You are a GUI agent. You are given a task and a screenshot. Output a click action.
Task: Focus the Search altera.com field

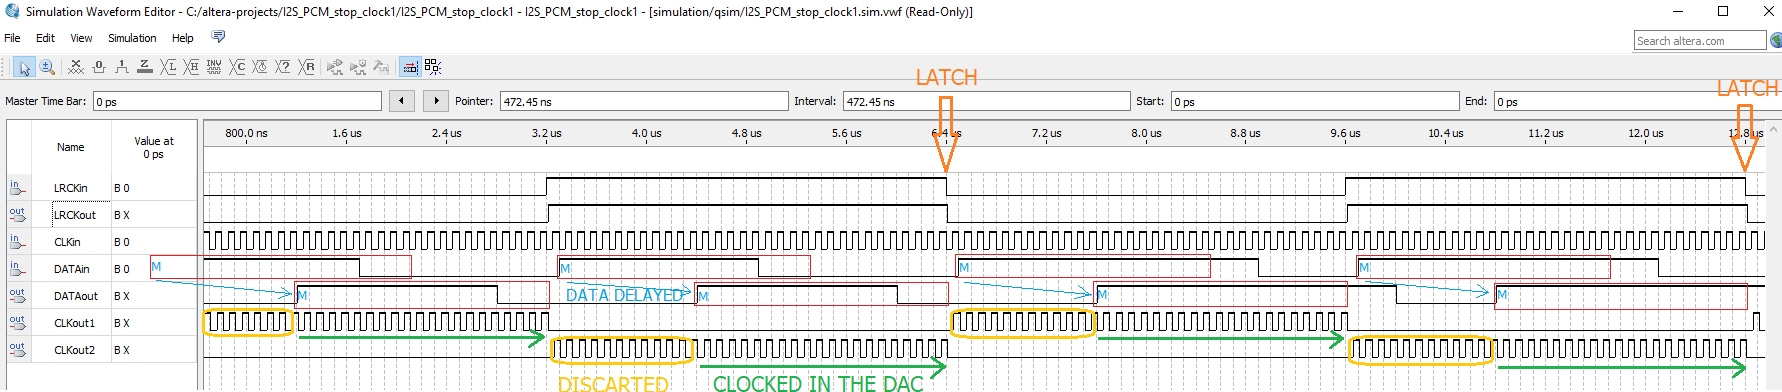pyautogui.click(x=1700, y=40)
